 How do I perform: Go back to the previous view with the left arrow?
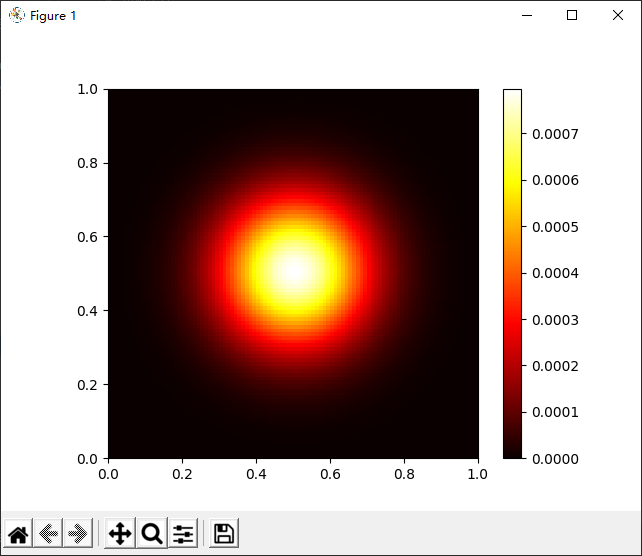(x=48, y=533)
